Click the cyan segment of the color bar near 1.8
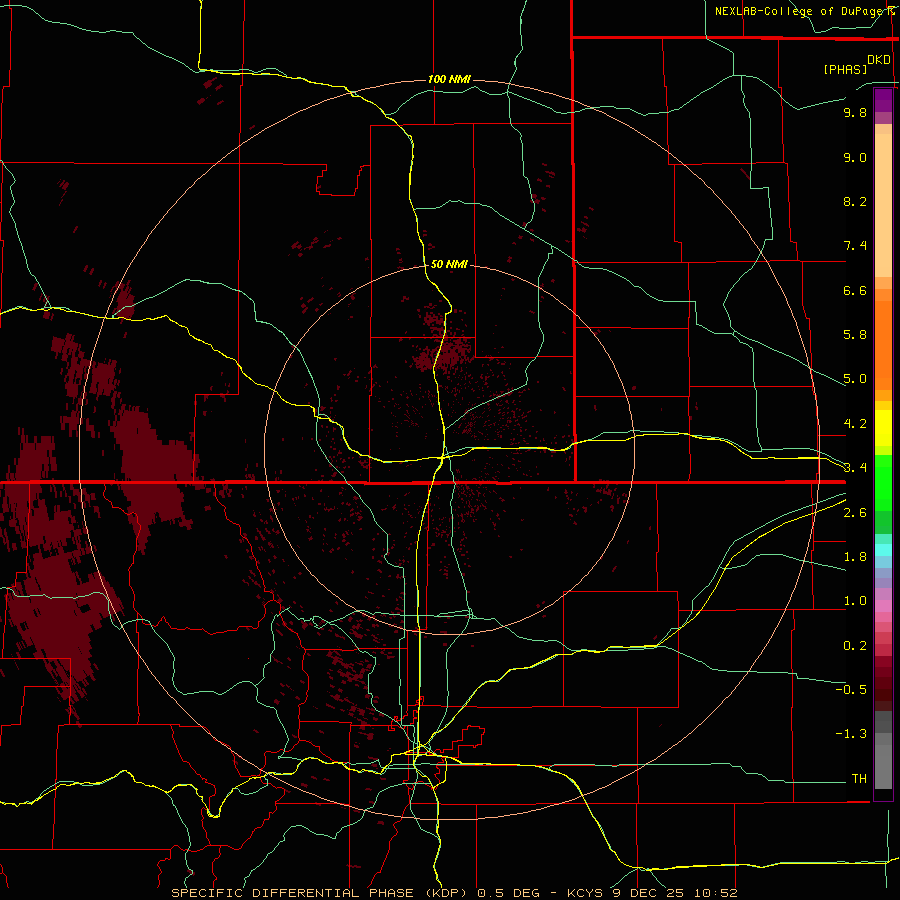The height and width of the screenshot is (900, 900). (883, 550)
